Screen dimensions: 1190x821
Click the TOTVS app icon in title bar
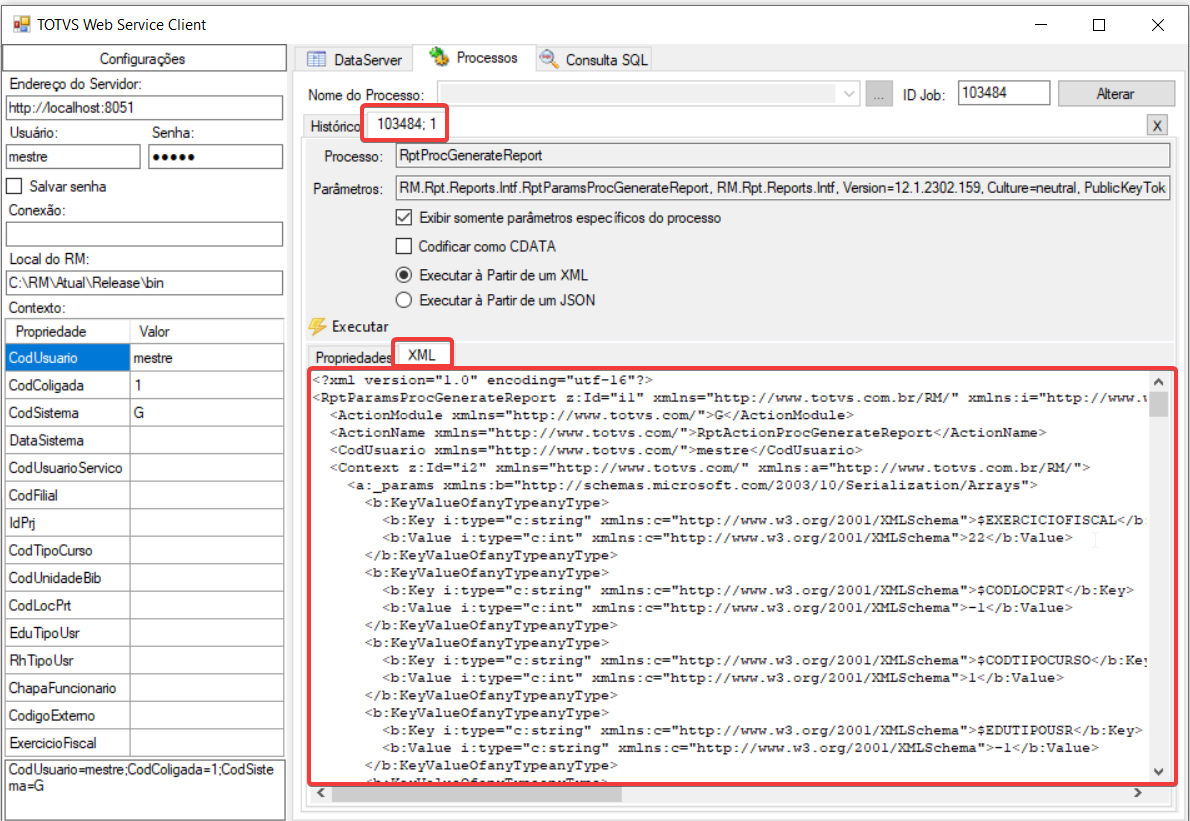[x=21, y=24]
